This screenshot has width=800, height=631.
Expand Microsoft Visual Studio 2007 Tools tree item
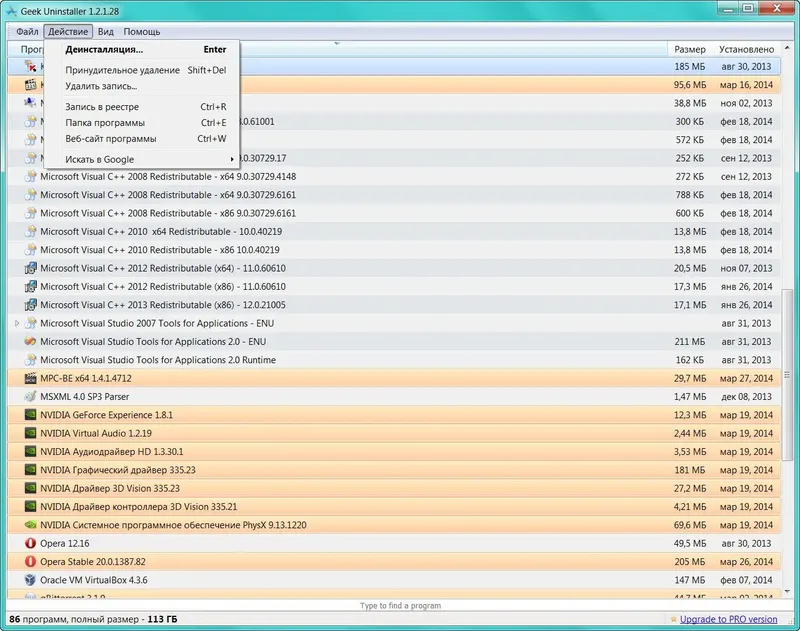[17, 323]
